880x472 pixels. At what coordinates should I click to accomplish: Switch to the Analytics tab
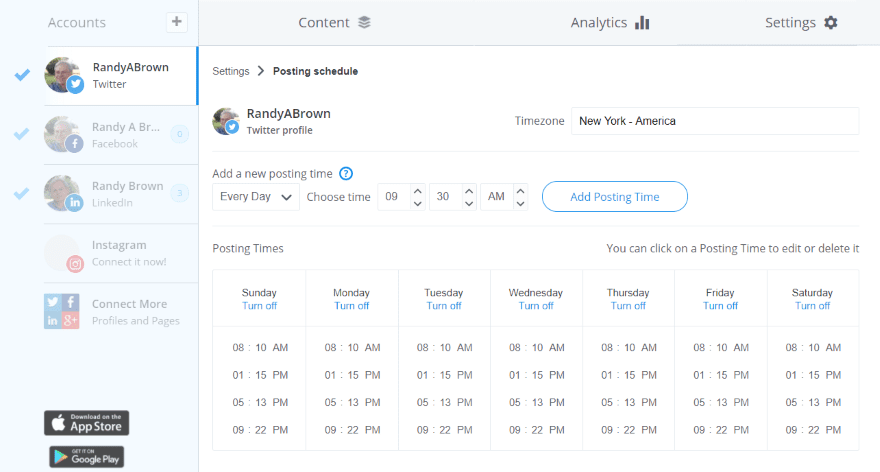tap(610, 22)
